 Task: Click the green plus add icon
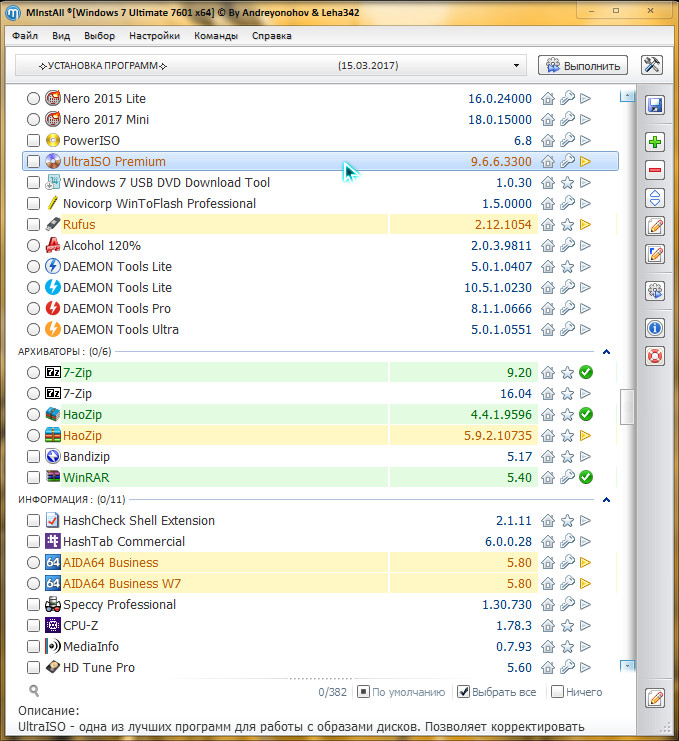(x=655, y=142)
